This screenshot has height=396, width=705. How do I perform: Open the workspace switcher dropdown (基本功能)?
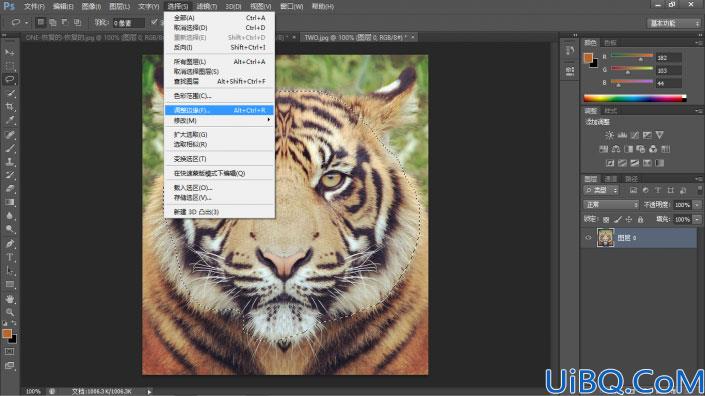pos(674,23)
